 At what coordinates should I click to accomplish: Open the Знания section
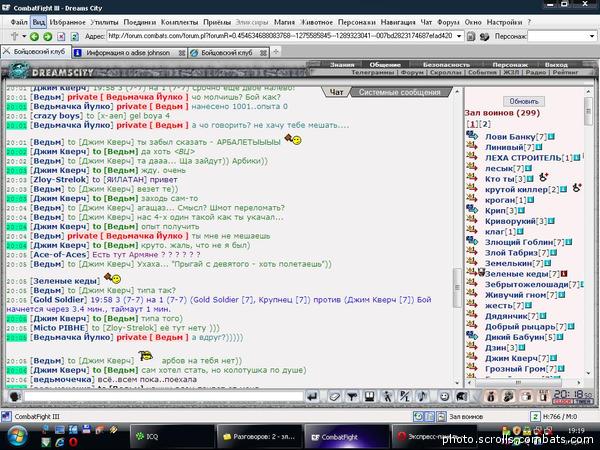coord(342,65)
